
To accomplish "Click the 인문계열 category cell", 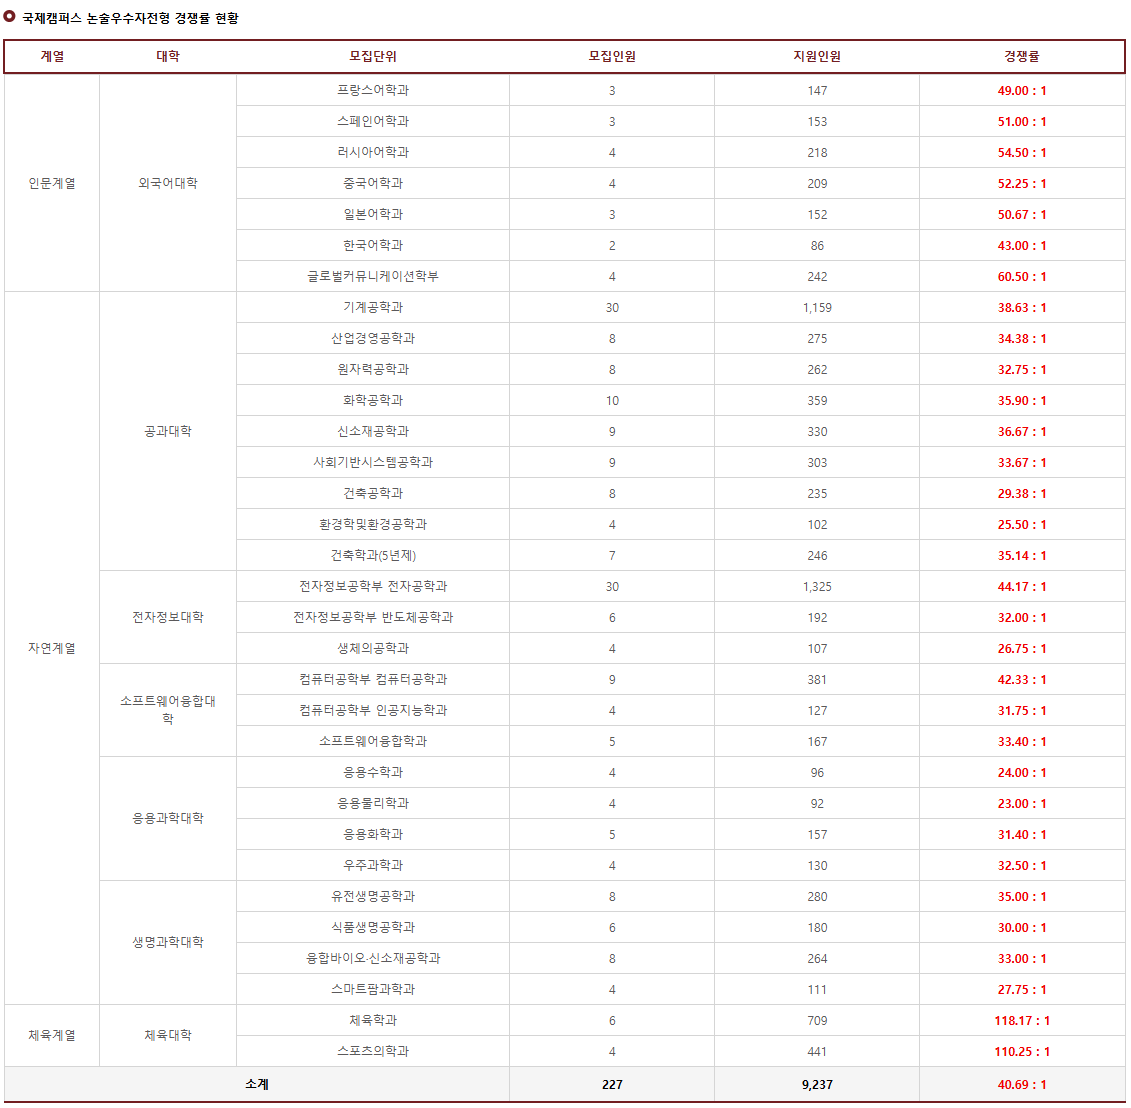I will (x=52, y=183).
